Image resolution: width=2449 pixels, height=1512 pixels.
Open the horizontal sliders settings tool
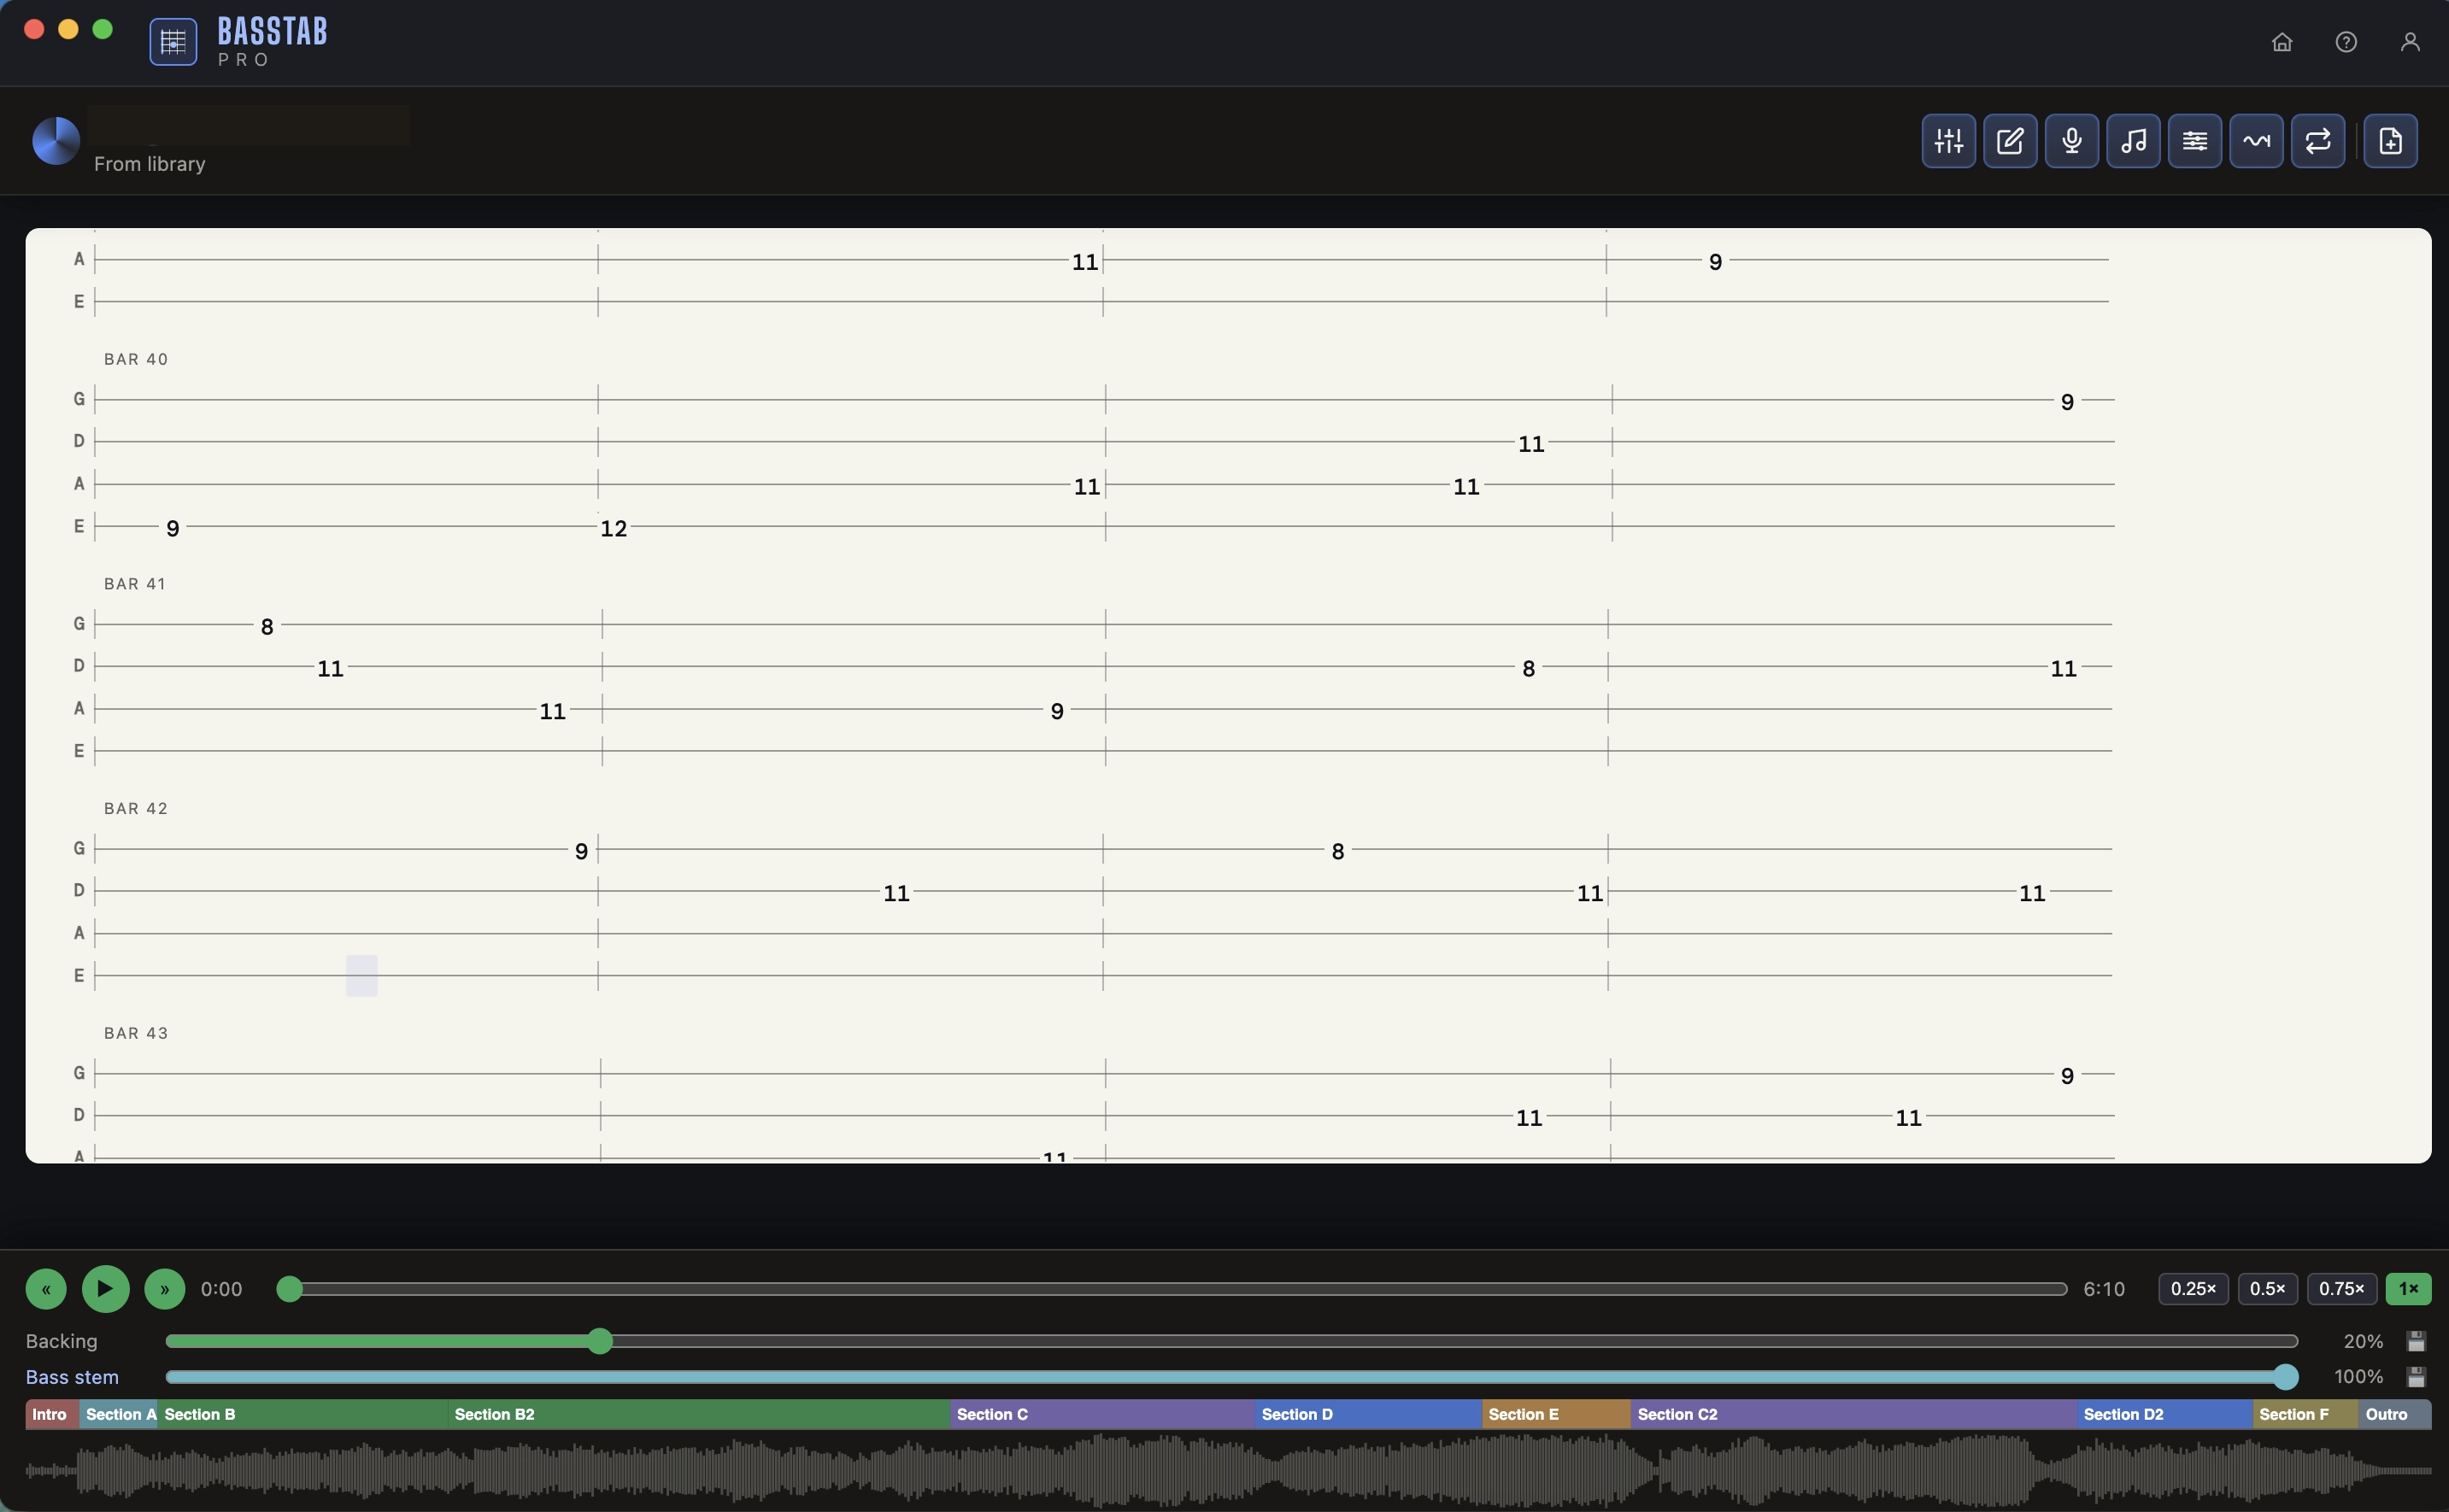[2195, 141]
